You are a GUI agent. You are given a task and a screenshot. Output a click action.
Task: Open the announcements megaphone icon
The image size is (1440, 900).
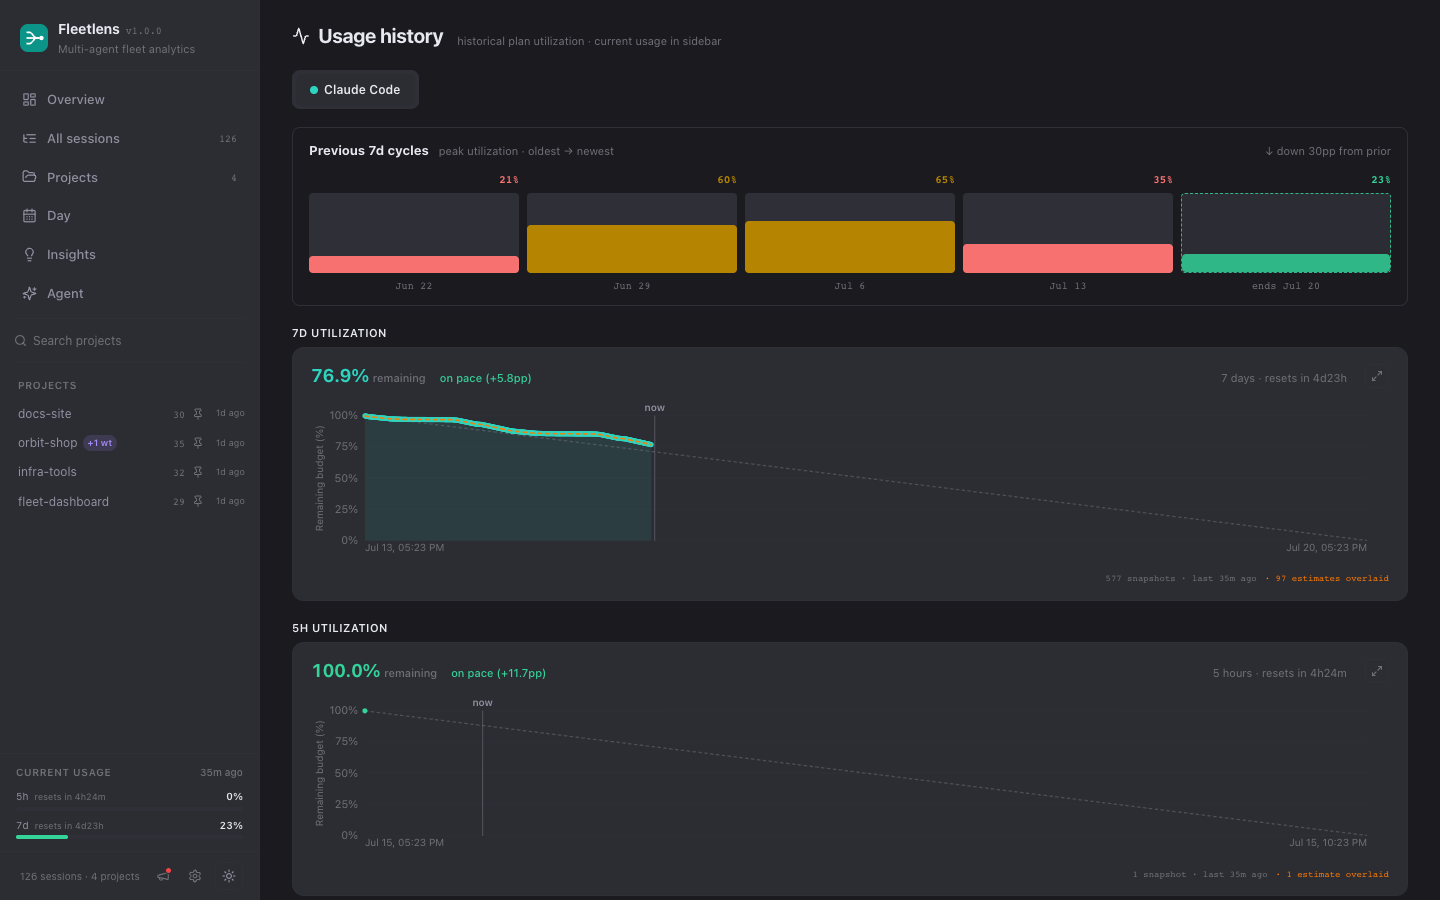point(164,876)
